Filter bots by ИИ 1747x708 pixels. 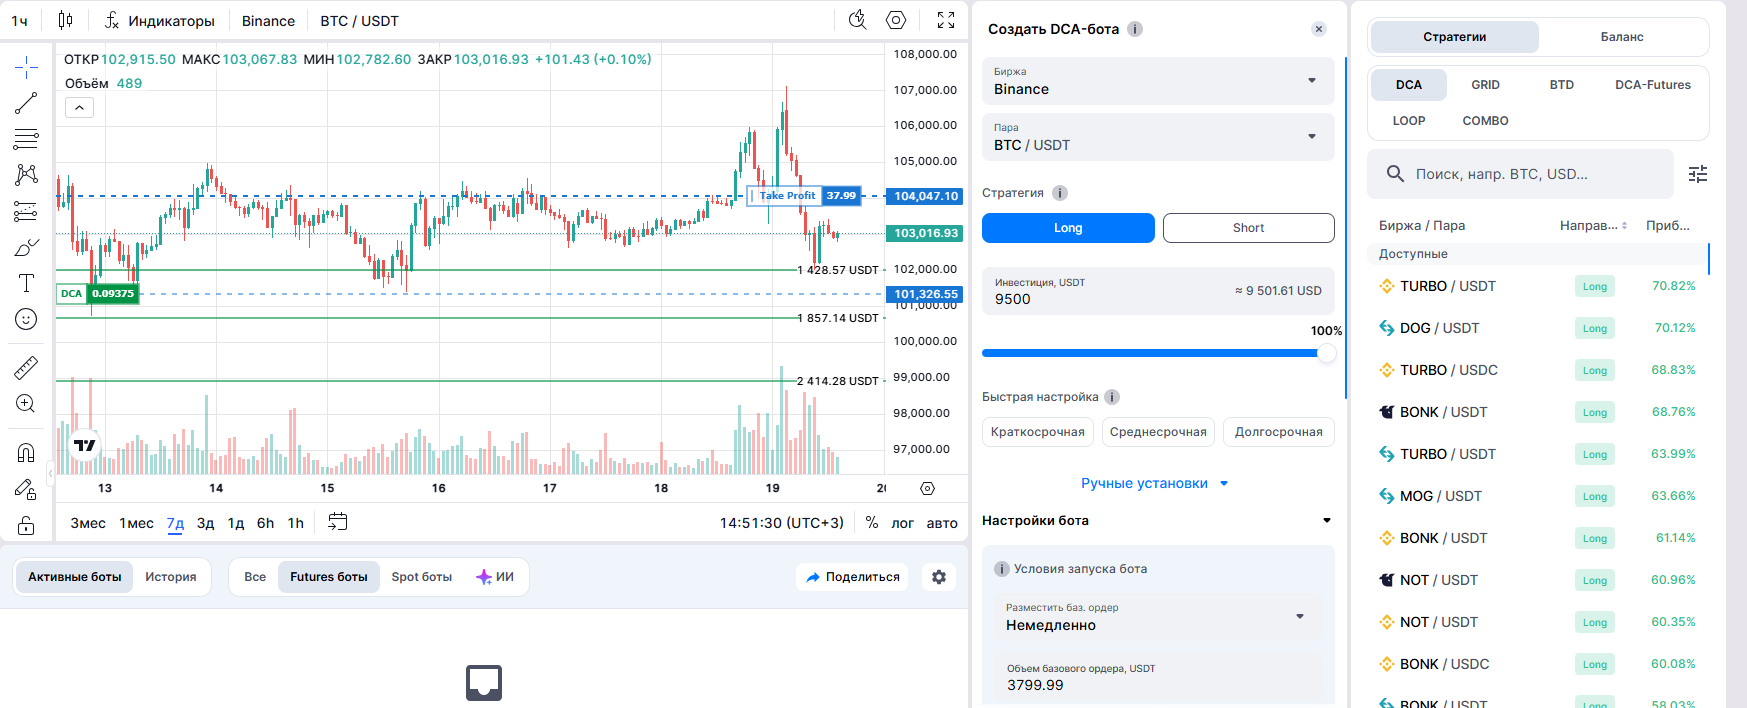pyautogui.click(x=495, y=577)
